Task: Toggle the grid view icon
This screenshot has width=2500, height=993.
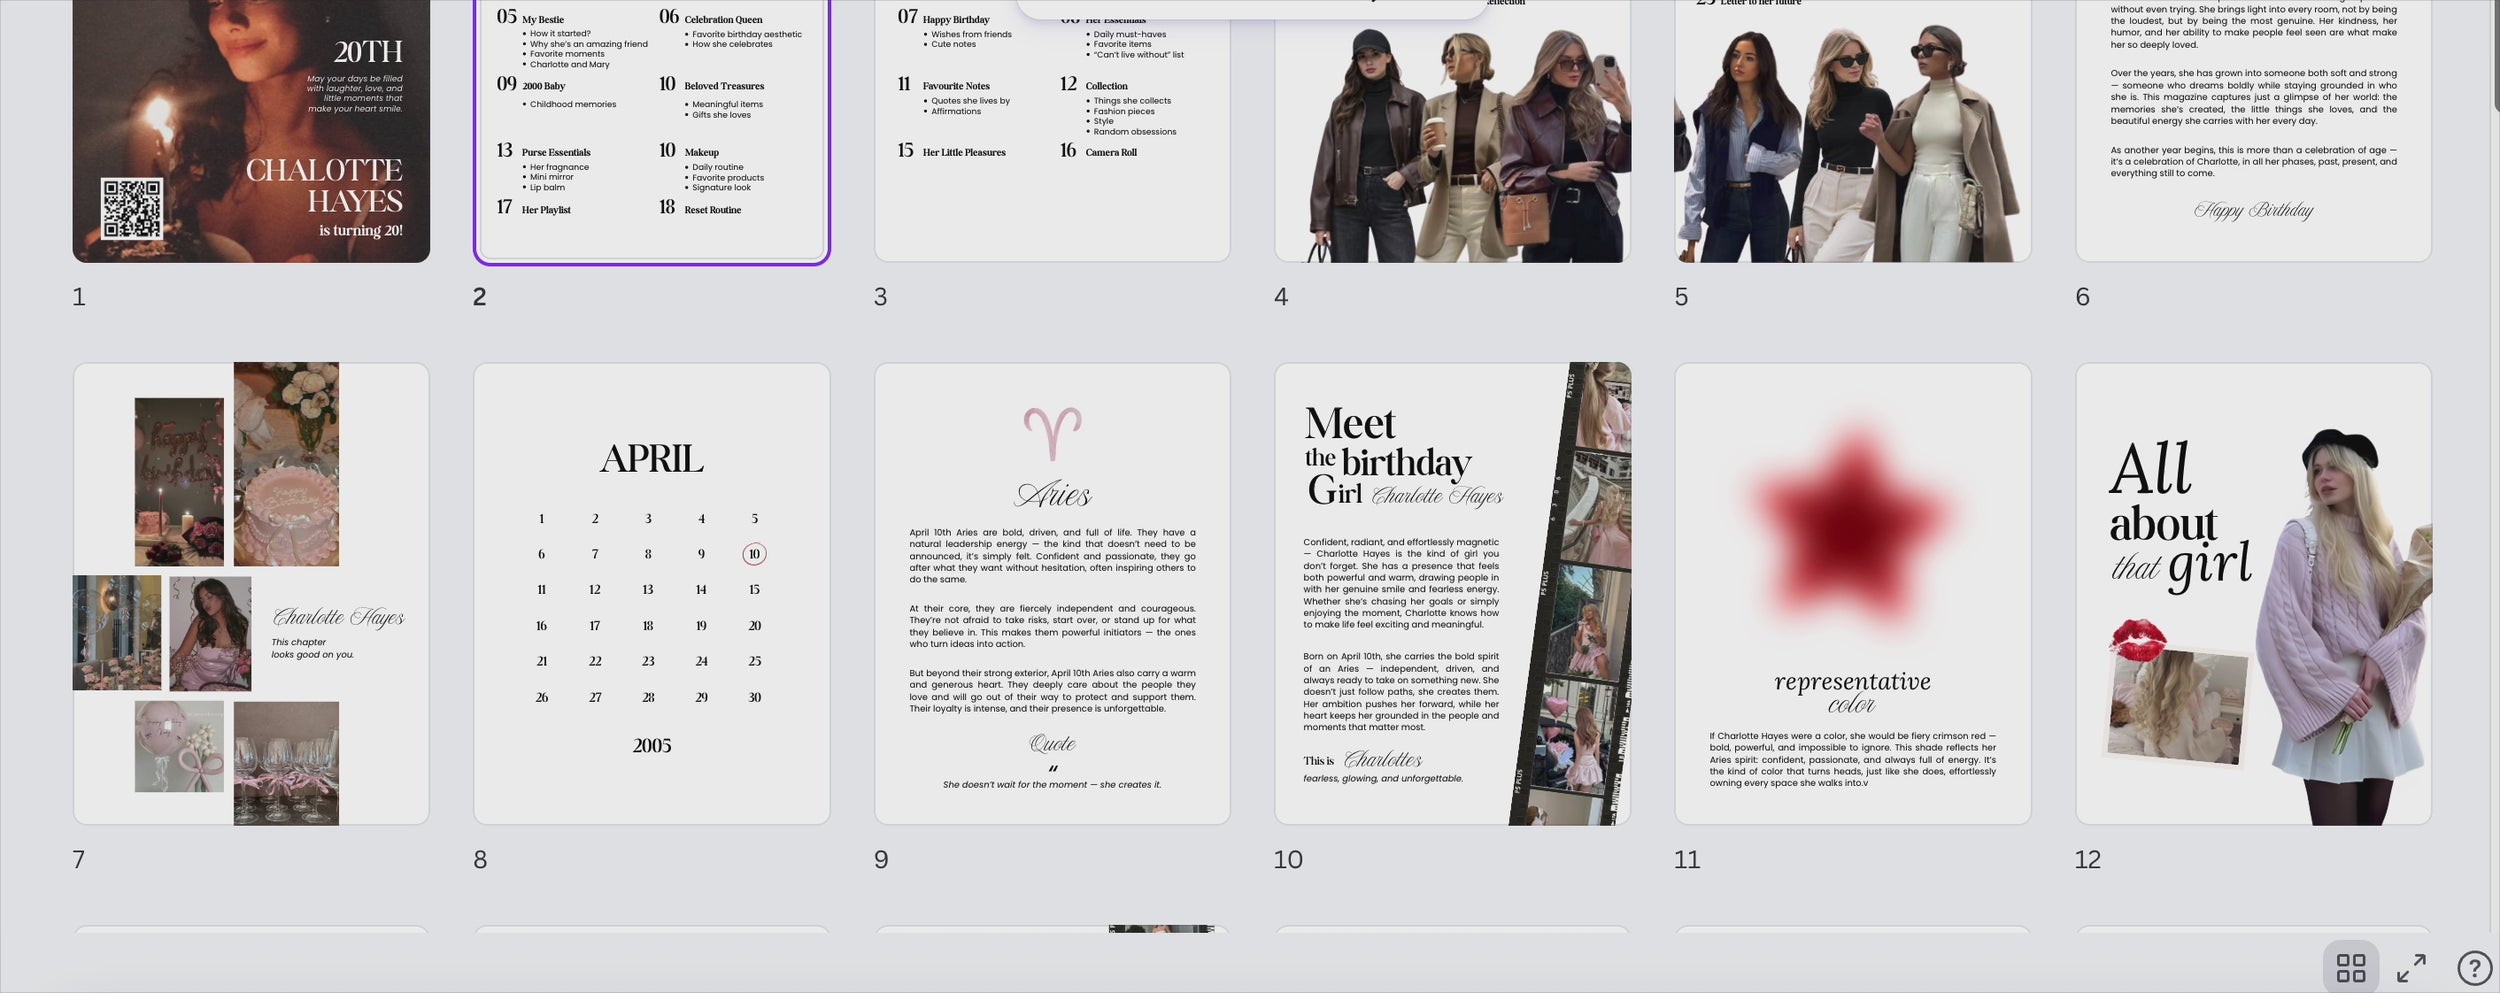Action: (x=2350, y=968)
